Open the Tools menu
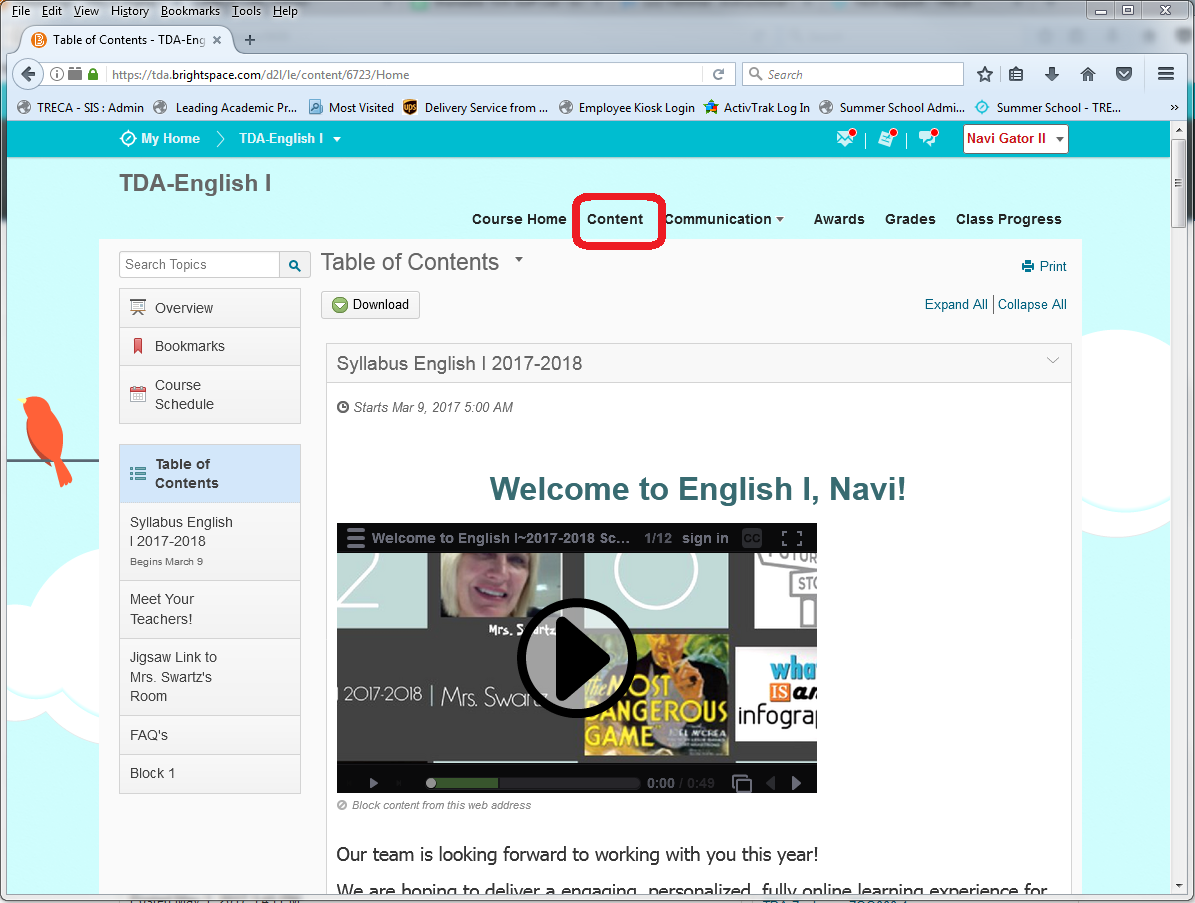1195x903 pixels. 246,11
